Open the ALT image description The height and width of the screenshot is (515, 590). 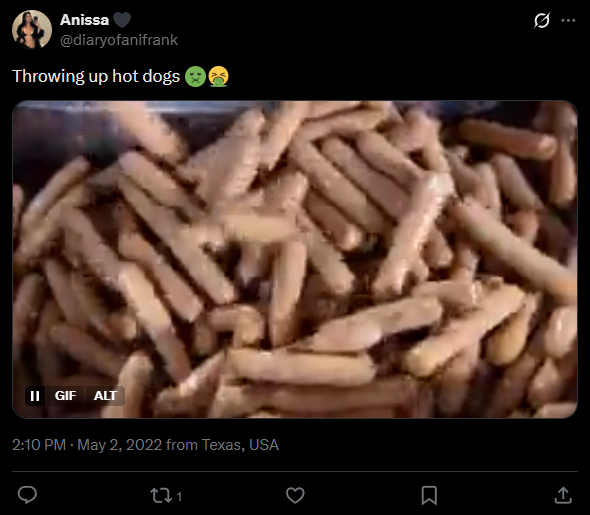click(x=105, y=396)
